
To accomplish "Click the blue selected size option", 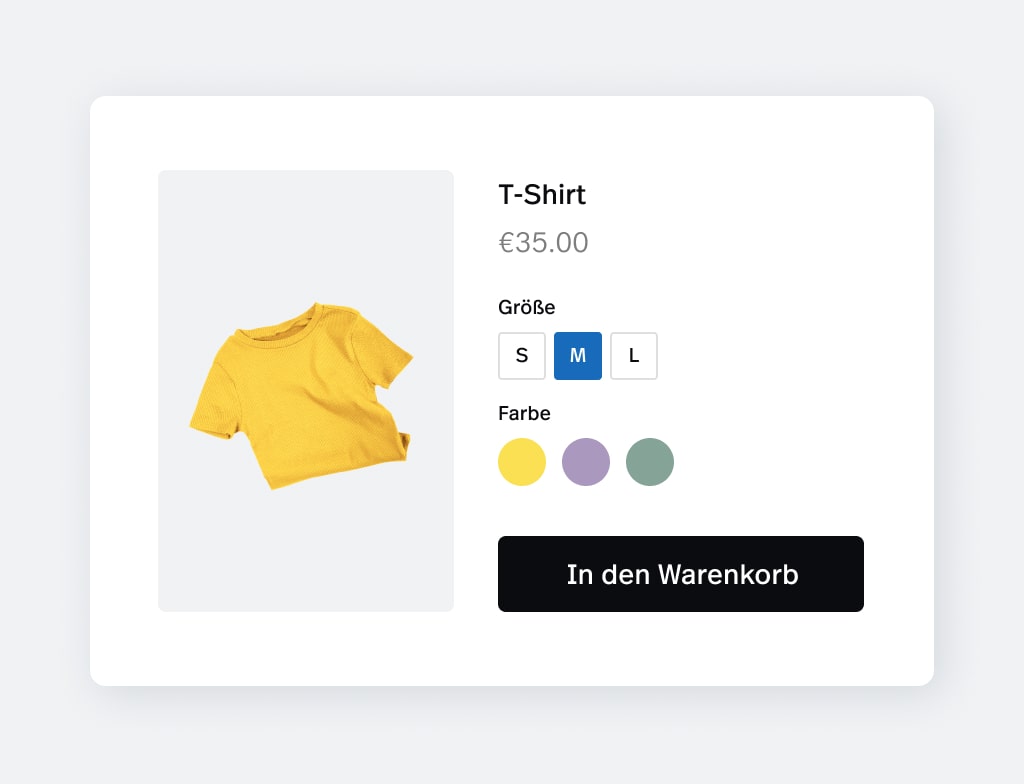I will coord(578,356).
